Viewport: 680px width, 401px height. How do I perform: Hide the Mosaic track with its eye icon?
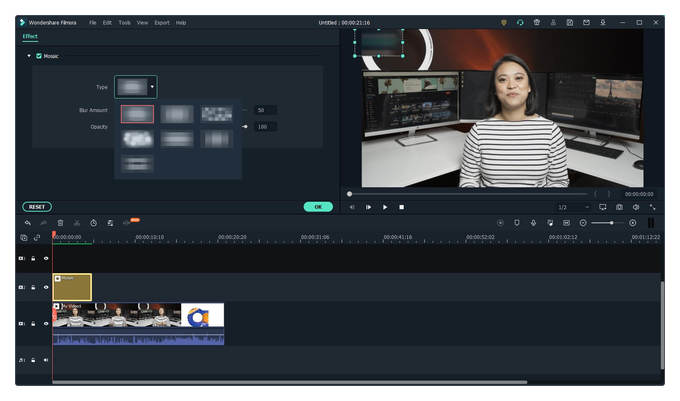46,287
